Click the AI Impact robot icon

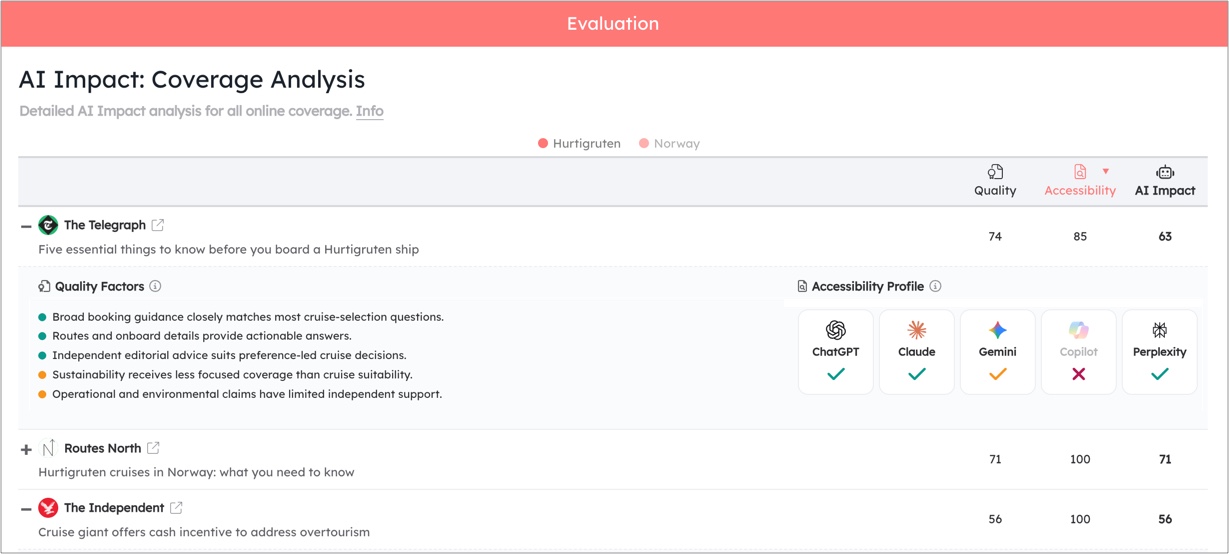pos(1165,172)
